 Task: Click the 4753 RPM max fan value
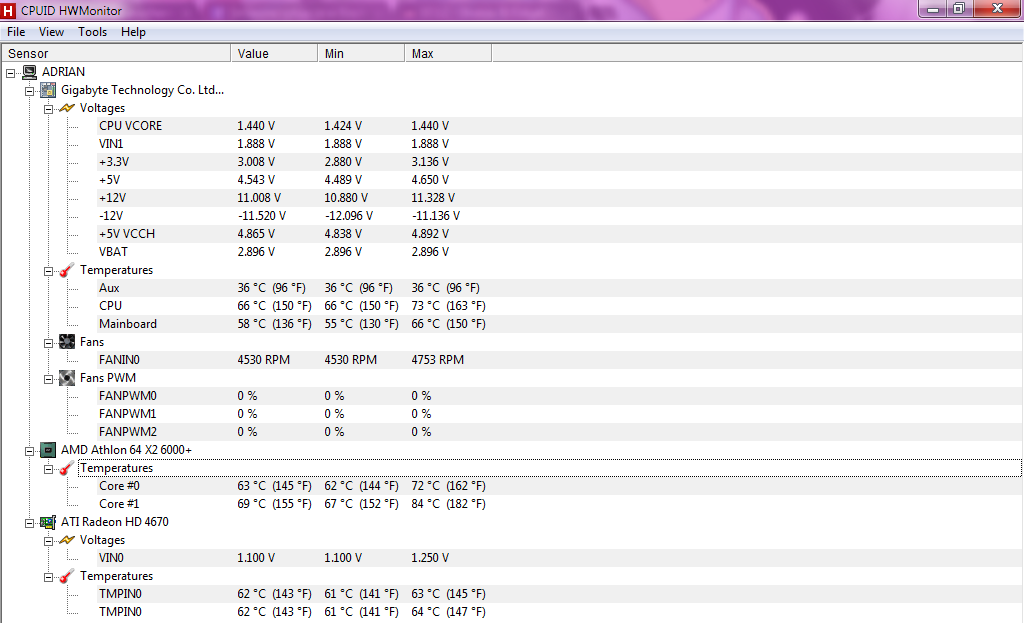tap(438, 360)
